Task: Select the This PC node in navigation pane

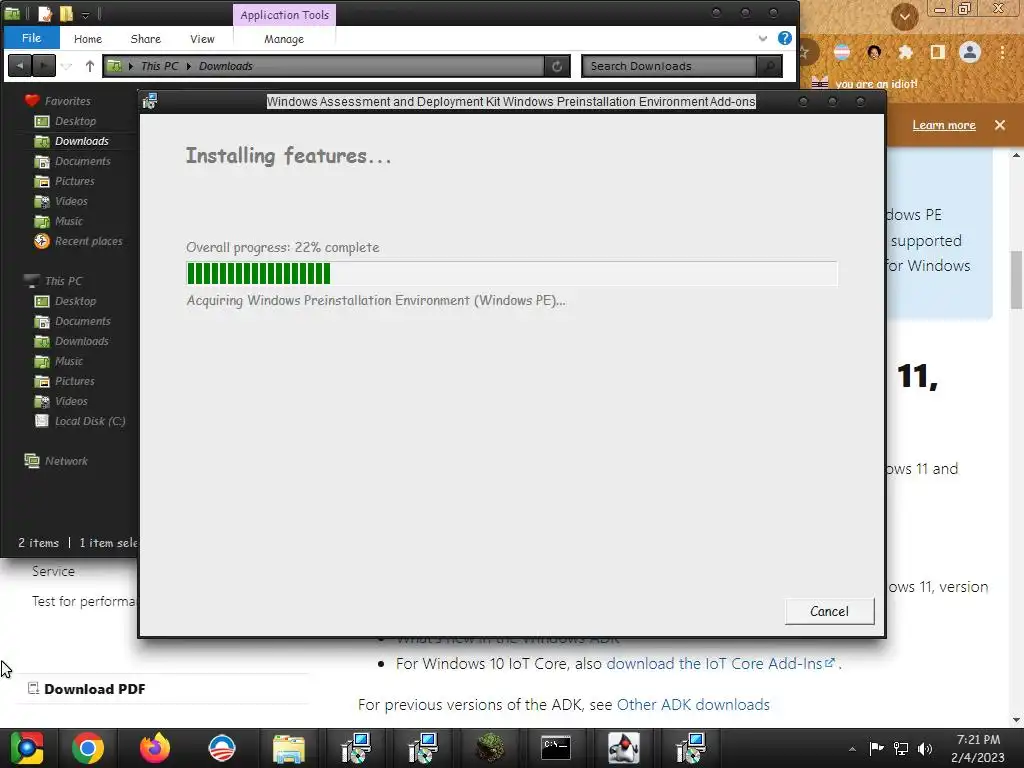Action: pos(63,281)
